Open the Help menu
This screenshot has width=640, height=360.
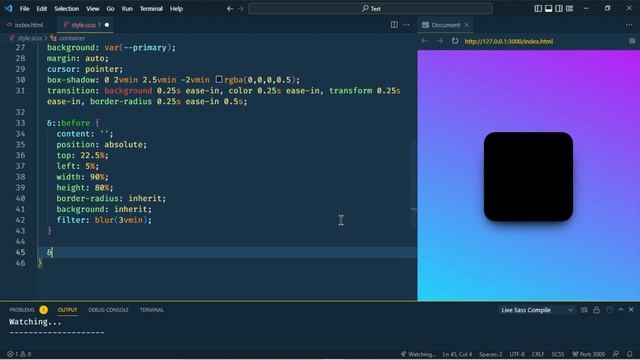pos(176,9)
